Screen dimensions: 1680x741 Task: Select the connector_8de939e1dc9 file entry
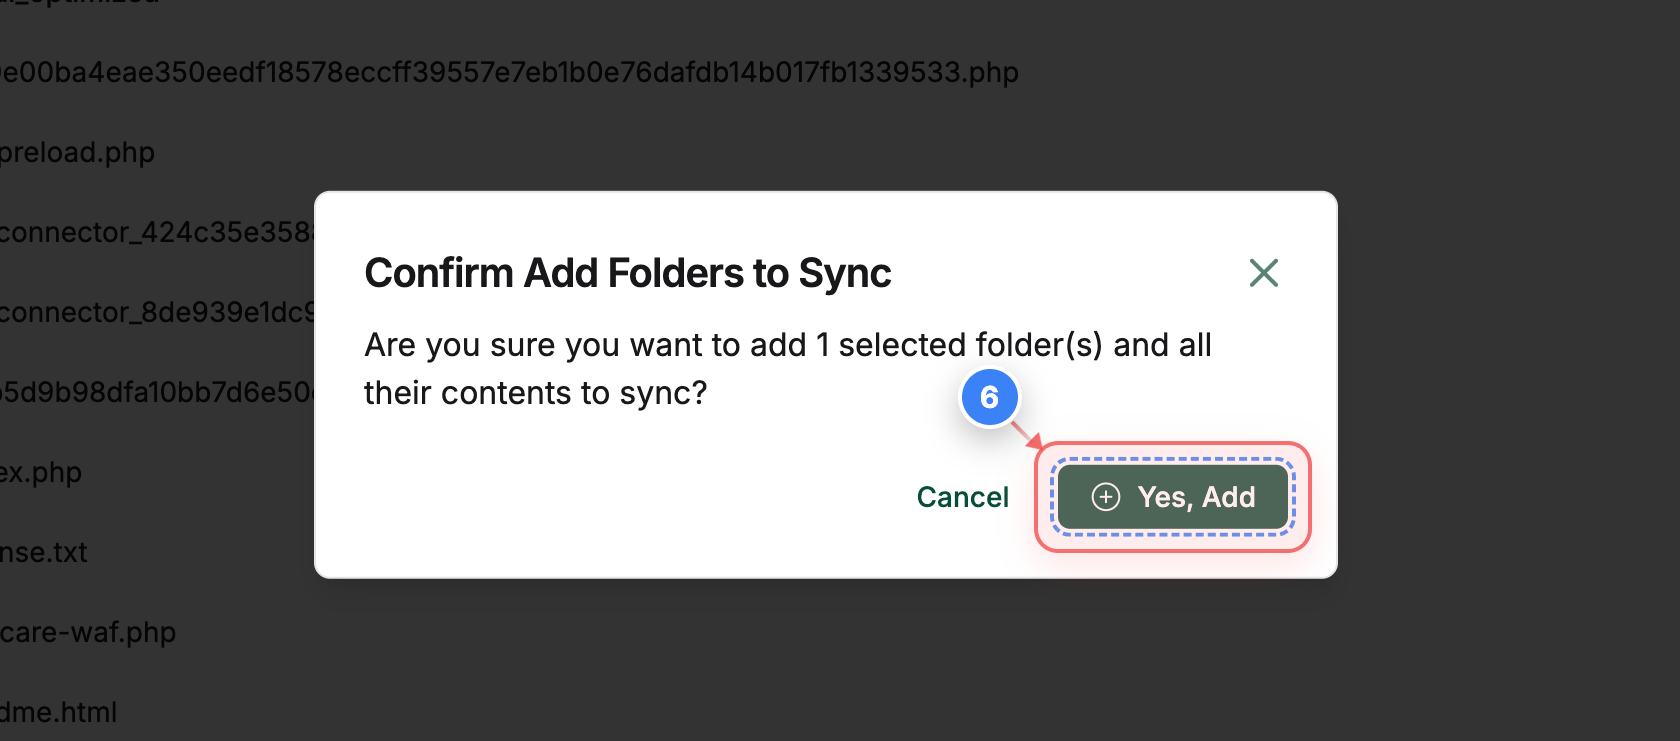[x=155, y=312]
